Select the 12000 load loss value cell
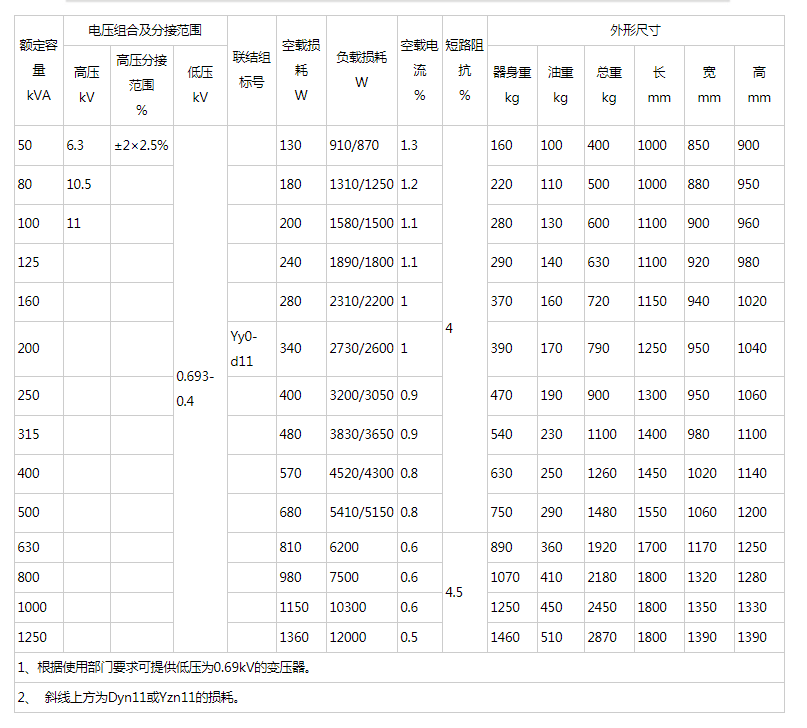This screenshot has height=728, width=807. 347,637
